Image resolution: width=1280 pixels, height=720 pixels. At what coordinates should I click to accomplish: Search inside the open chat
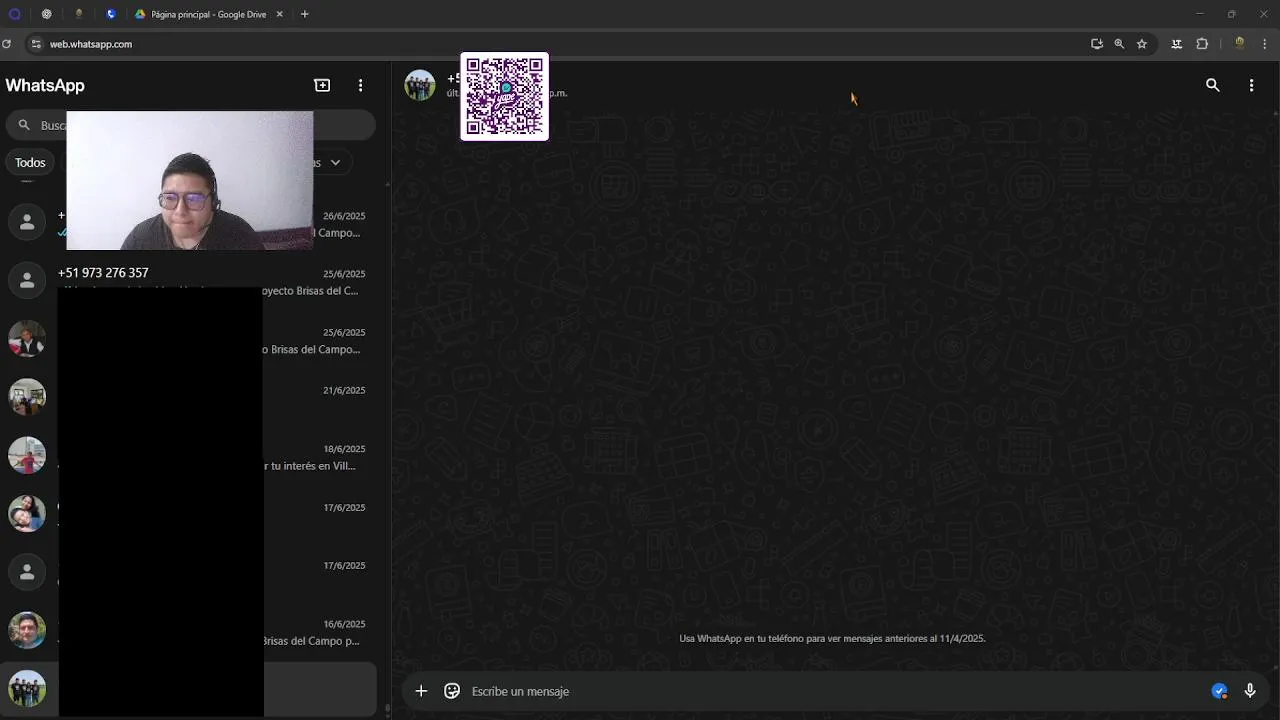1212,85
